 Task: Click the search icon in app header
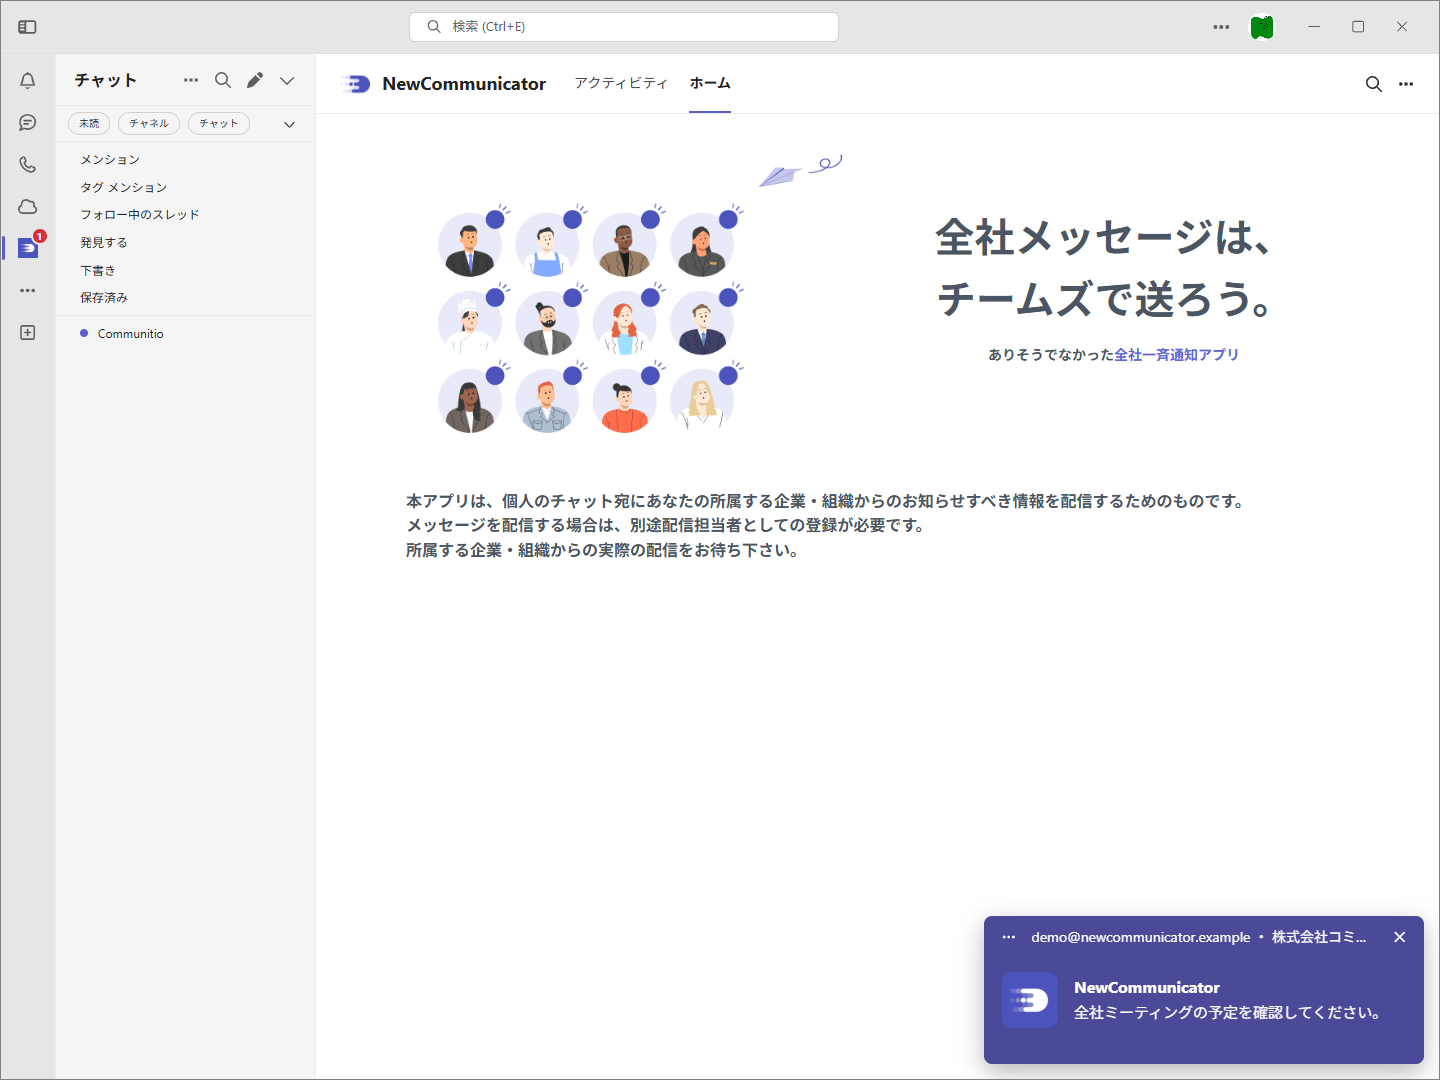click(1374, 84)
